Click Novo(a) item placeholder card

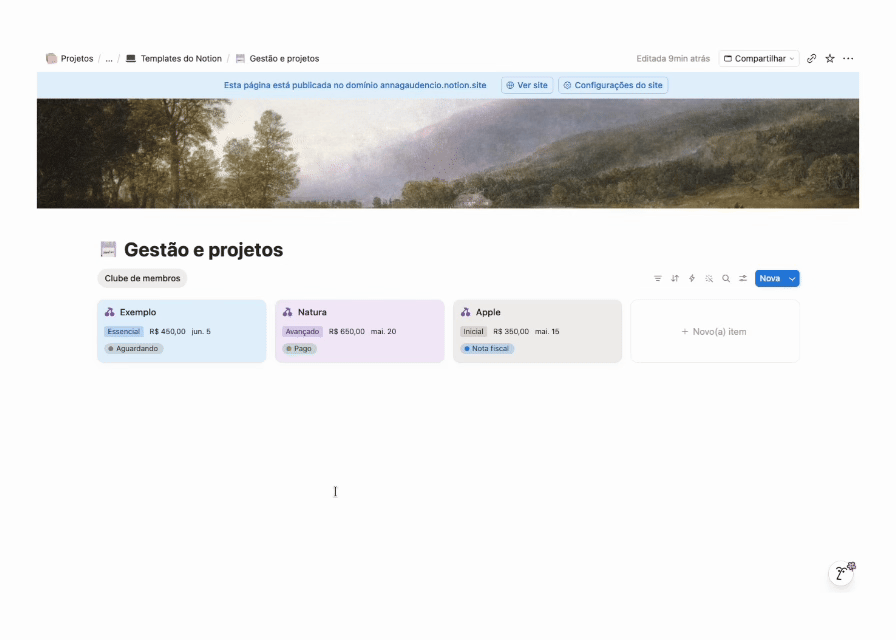coord(714,331)
